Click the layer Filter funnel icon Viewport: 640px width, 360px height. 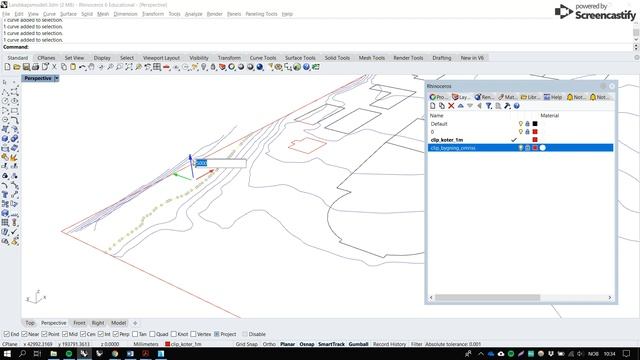point(489,106)
